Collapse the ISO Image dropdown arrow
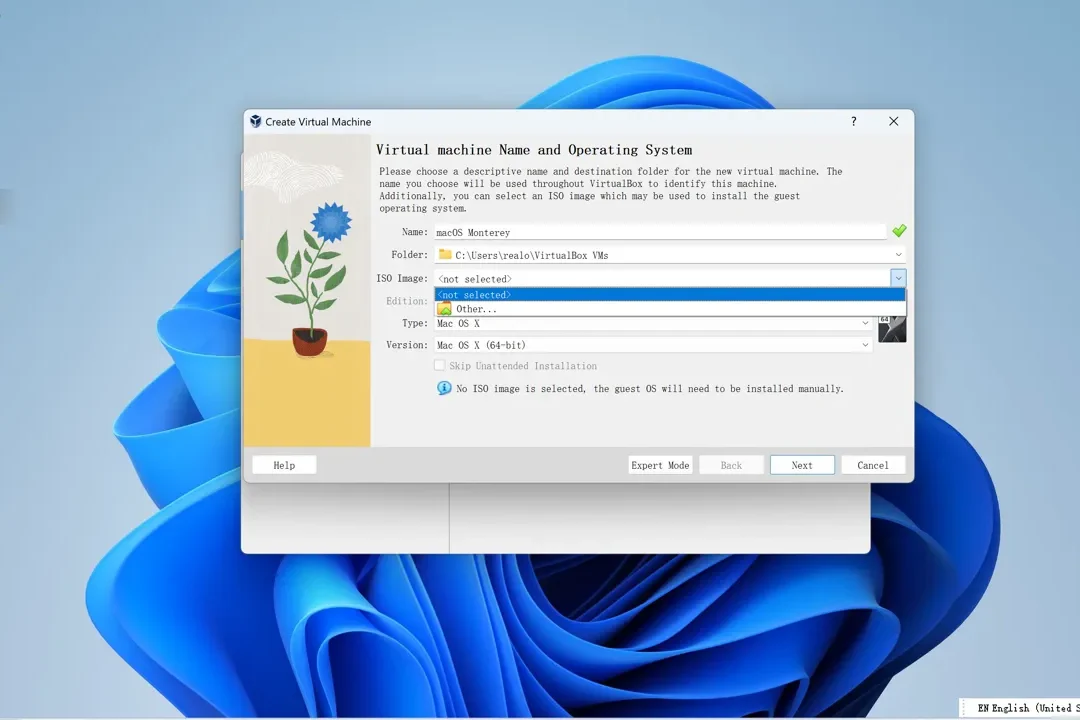1080x720 pixels. point(898,277)
